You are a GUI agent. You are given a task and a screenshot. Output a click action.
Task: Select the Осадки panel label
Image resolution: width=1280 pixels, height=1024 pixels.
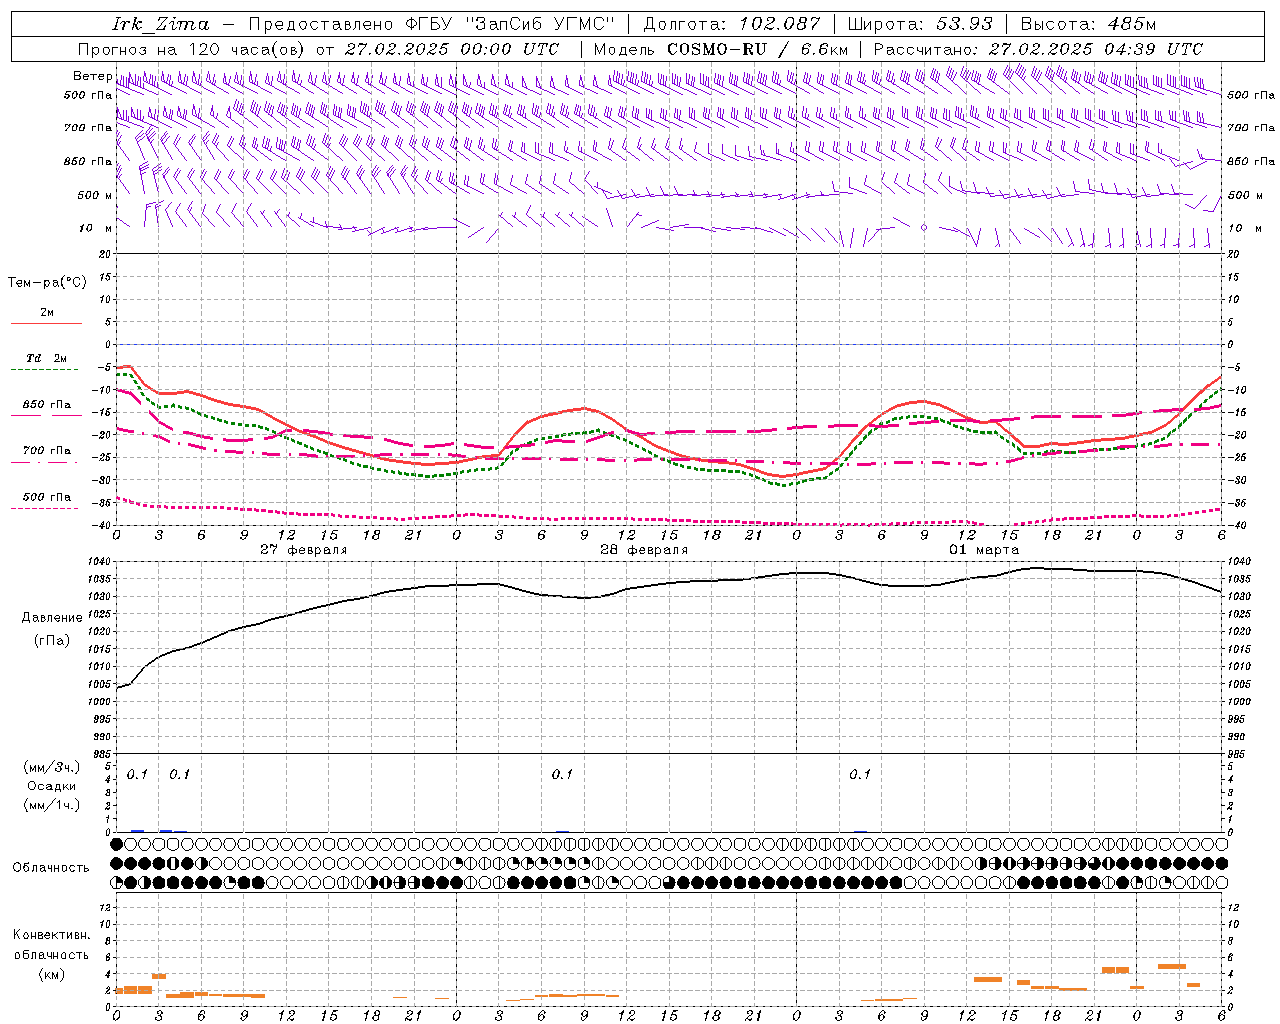(52, 786)
